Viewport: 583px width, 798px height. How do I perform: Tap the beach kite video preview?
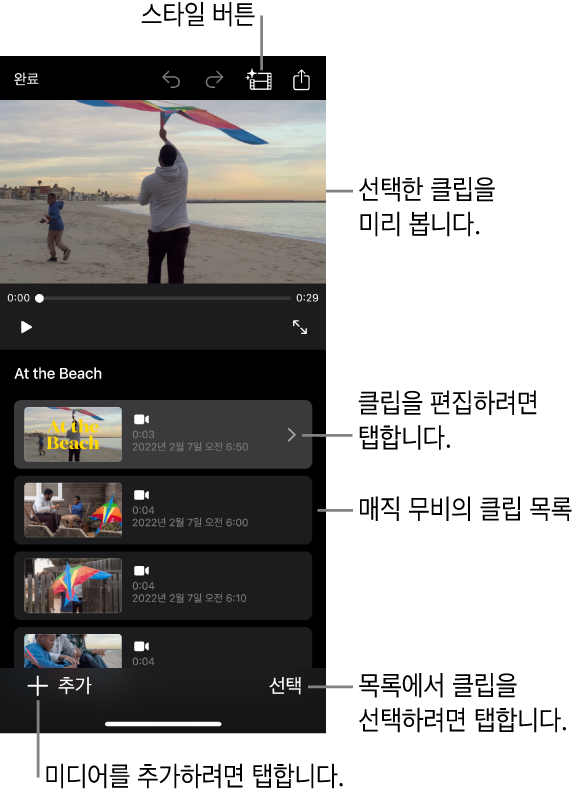point(163,191)
